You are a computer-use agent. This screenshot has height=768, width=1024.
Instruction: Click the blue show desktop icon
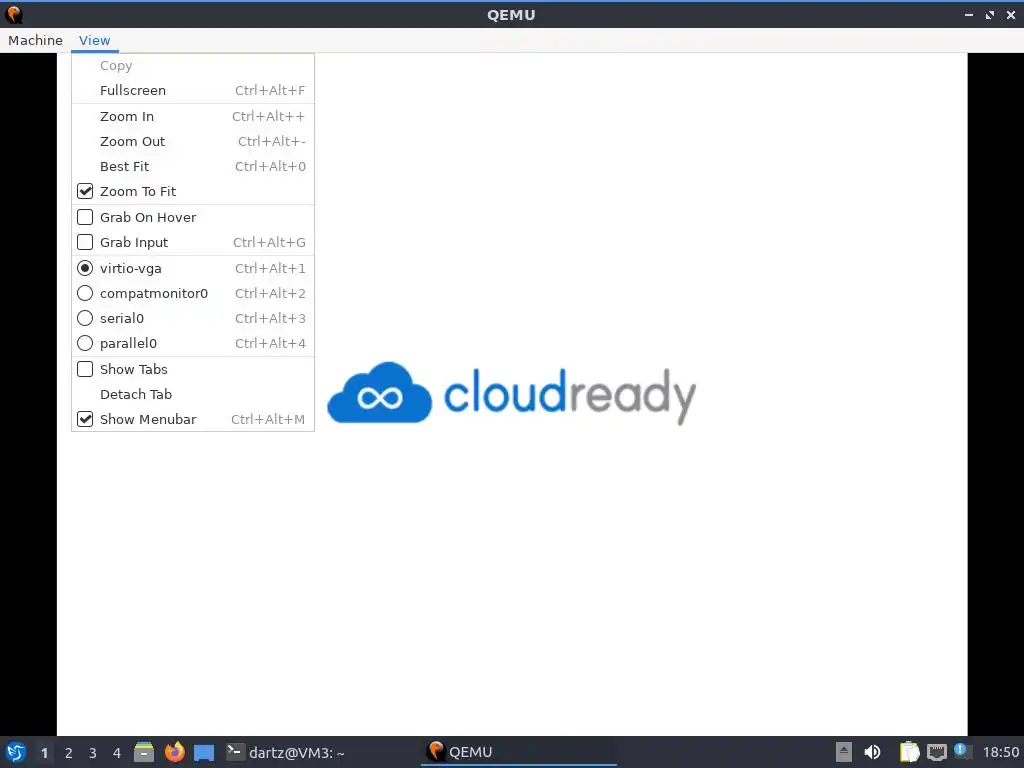pyautogui.click(x=204, y=753)
